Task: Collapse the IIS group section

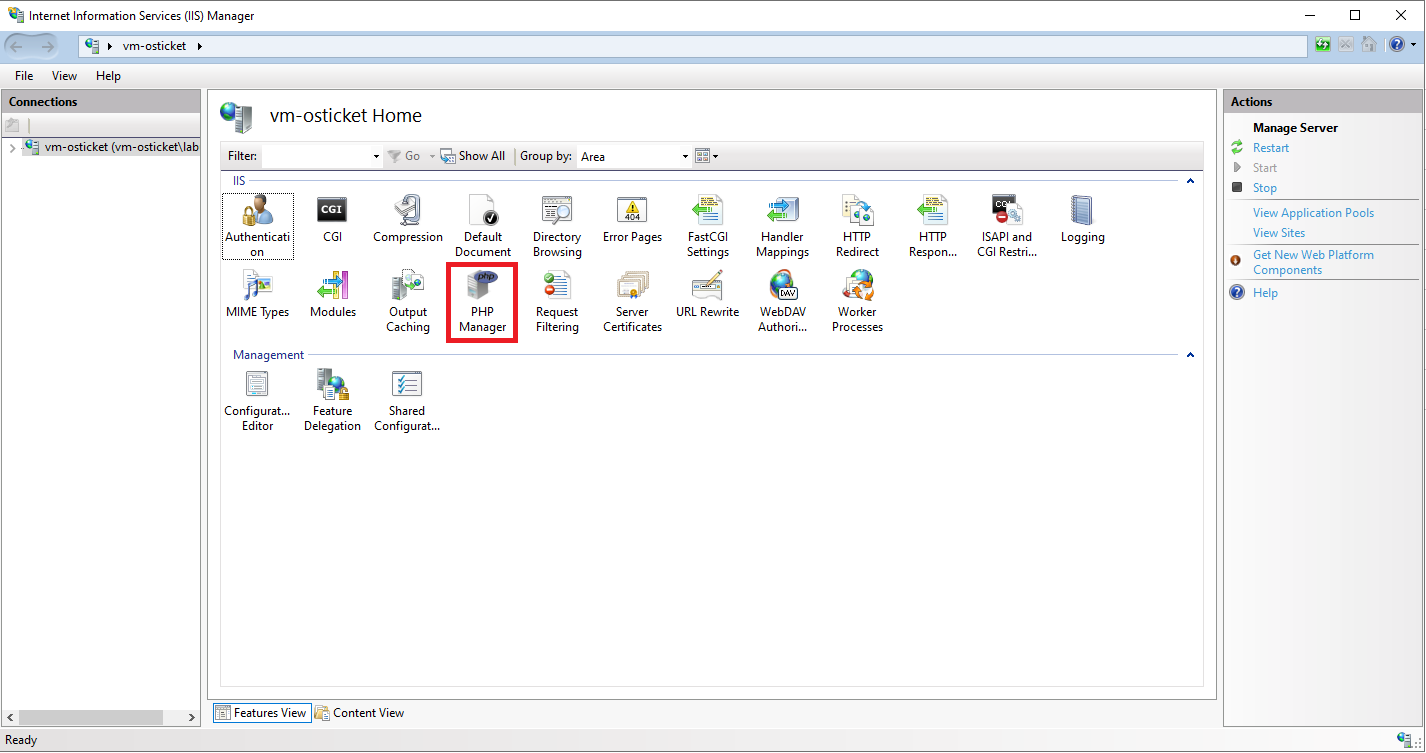Action: [1190, 181]
